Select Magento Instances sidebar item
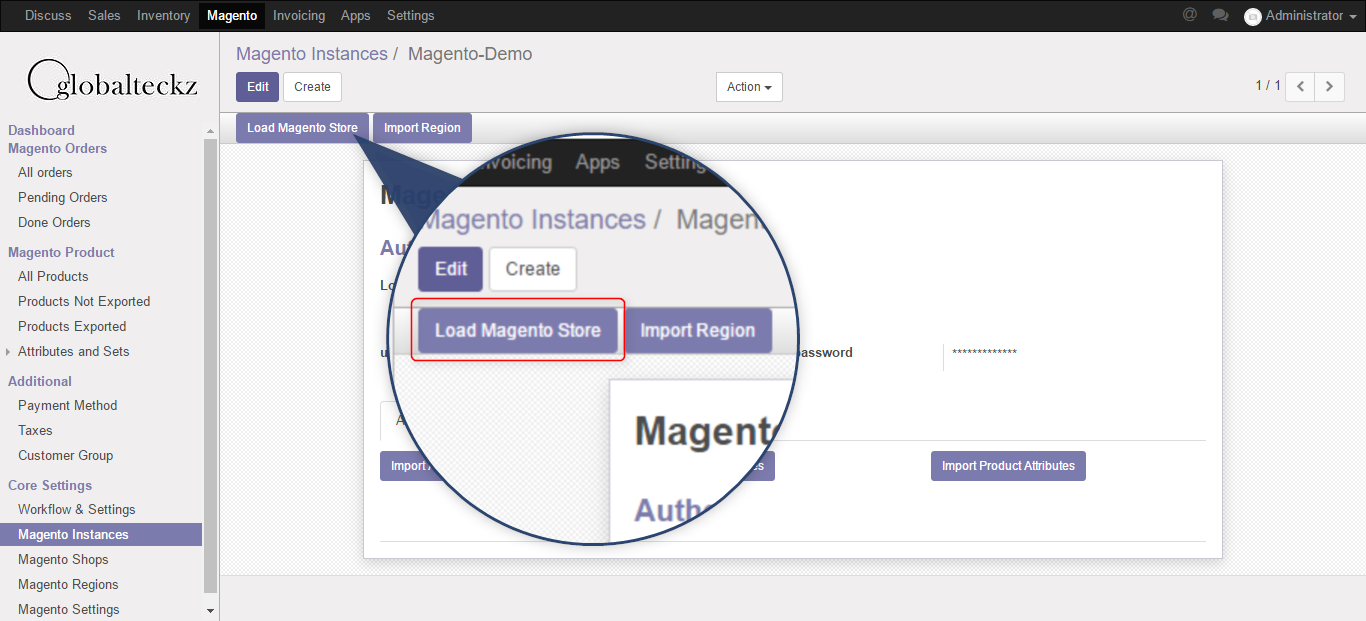The width and height of the screenshot is (1366, 621). pos(101,534)
